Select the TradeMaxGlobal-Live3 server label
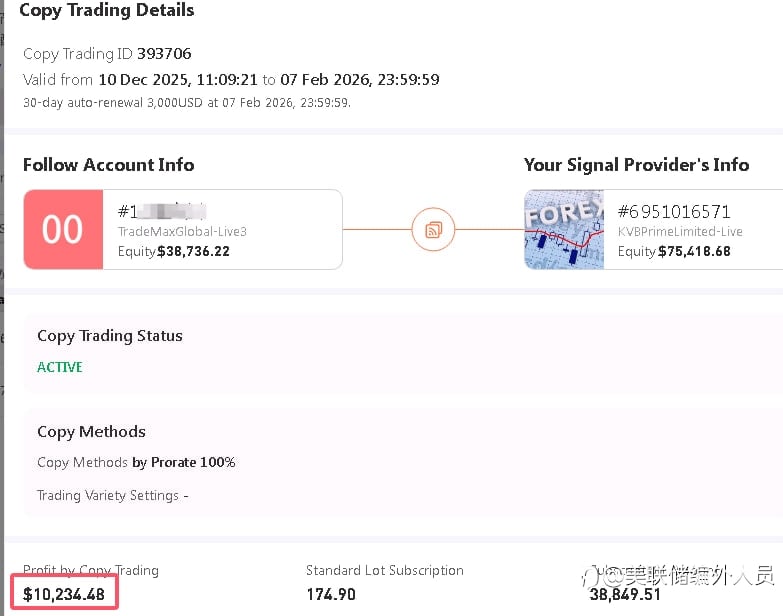Screen dimensions: 783x616 point(182,232)
